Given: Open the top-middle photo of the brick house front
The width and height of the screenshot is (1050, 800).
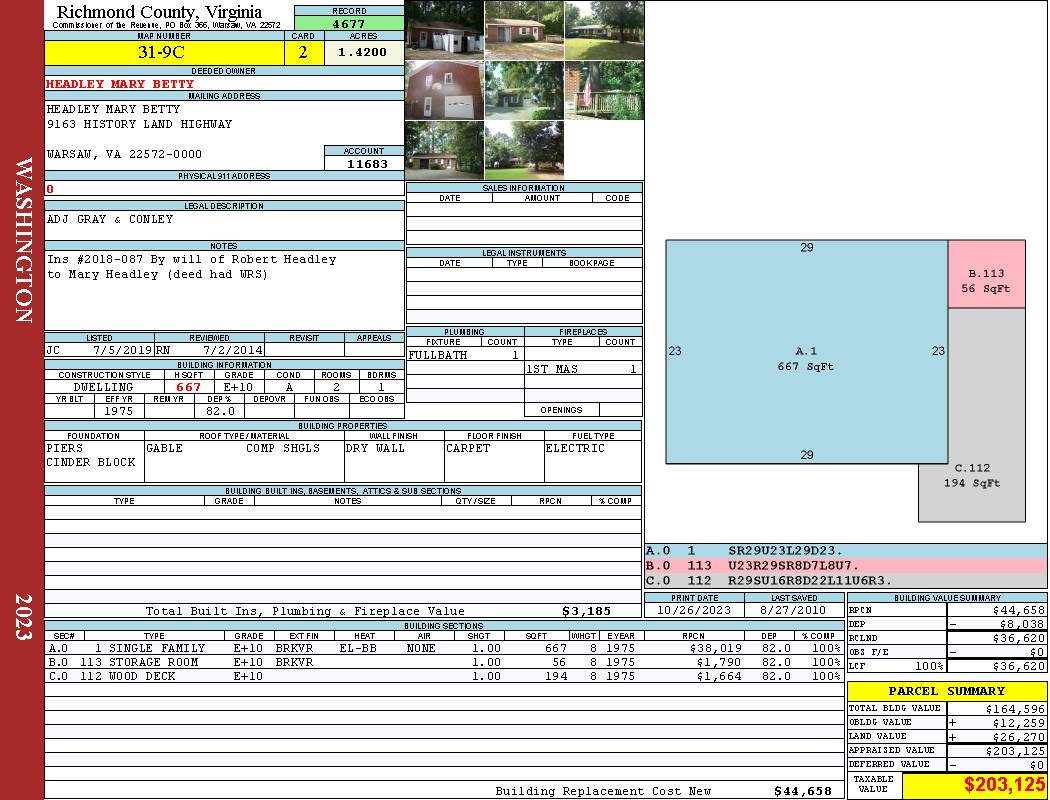Looking at the screenshot, I should 524,30.
